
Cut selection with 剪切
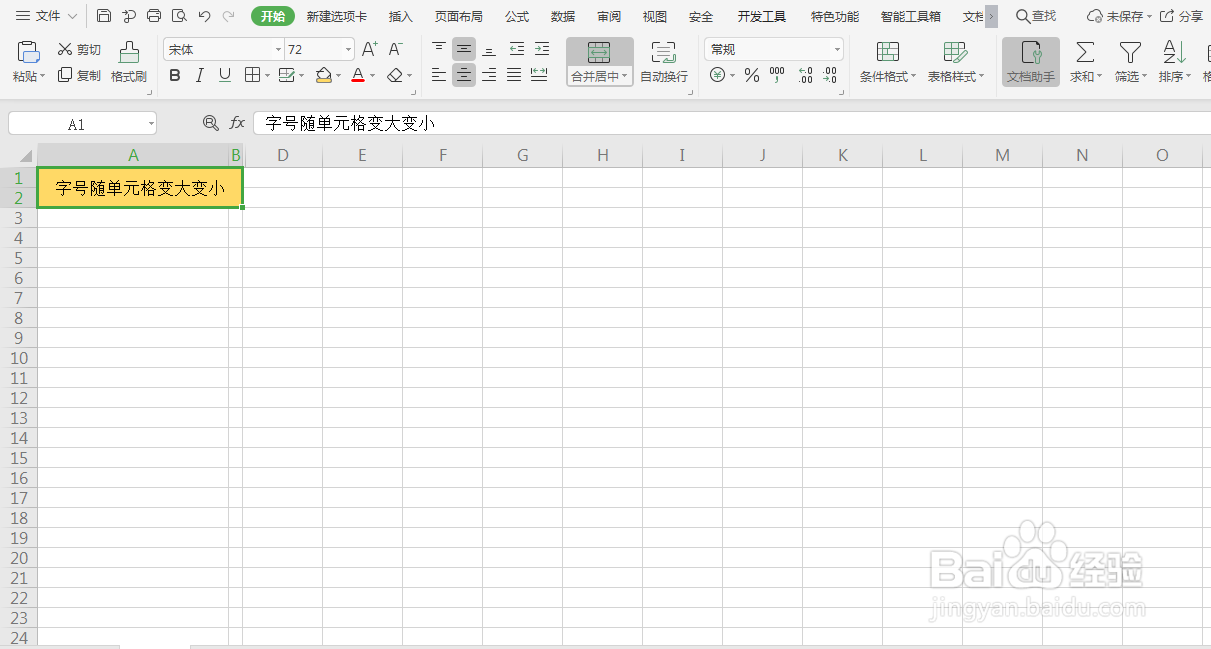pyautogui.click(x=80, y=50)
